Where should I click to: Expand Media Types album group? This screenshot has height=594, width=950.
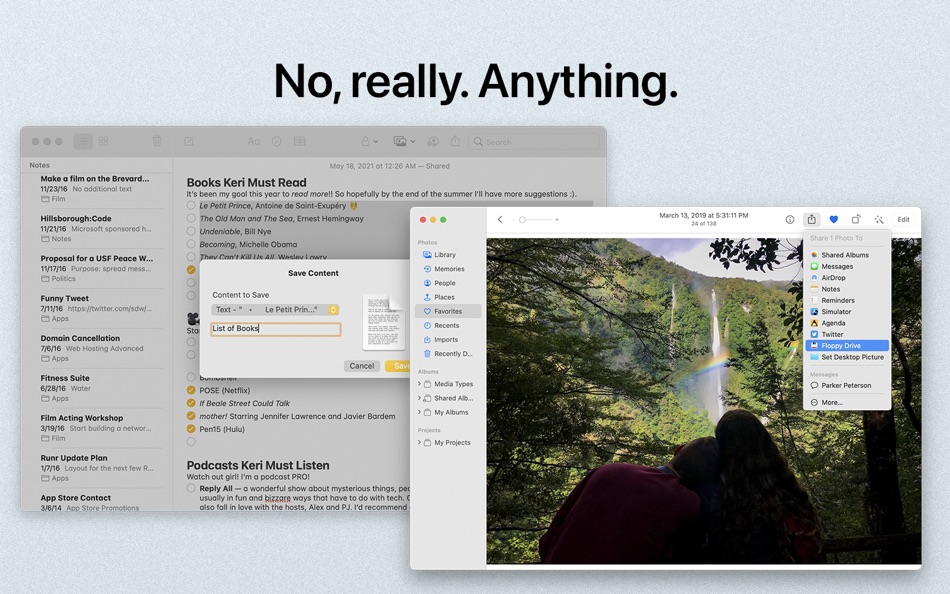[x=419, y=384]
